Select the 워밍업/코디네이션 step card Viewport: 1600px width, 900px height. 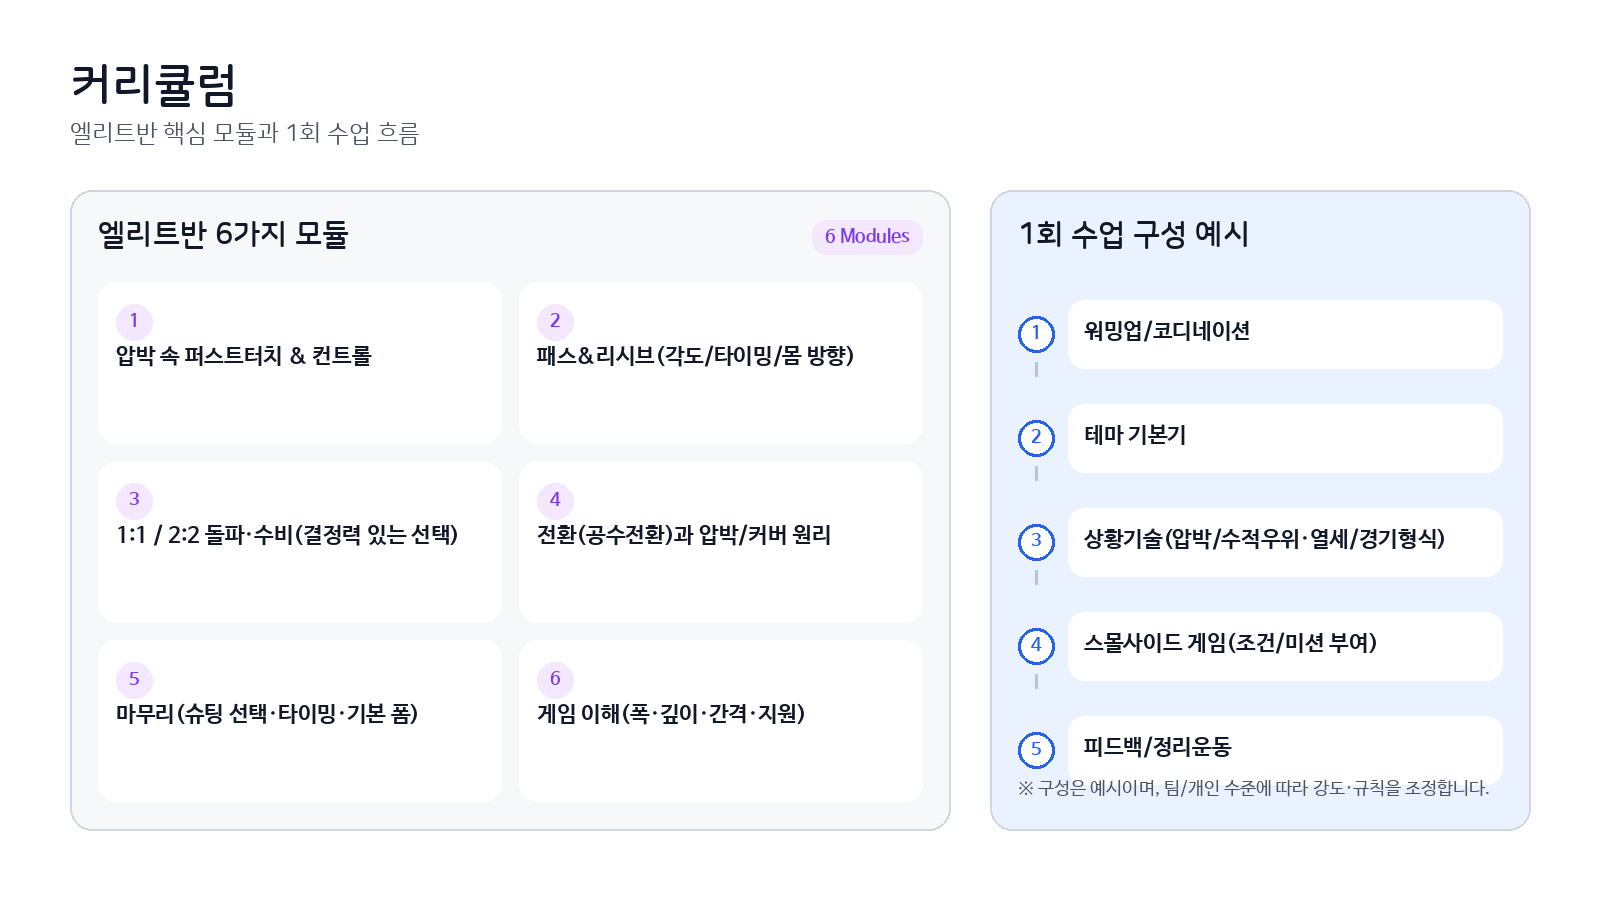(x=1284, y=334)
